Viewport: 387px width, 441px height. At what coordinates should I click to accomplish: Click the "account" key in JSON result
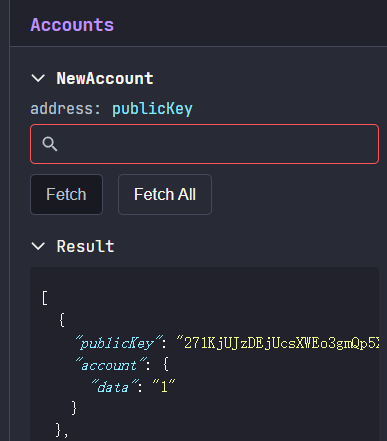click(x=111, y=365)
